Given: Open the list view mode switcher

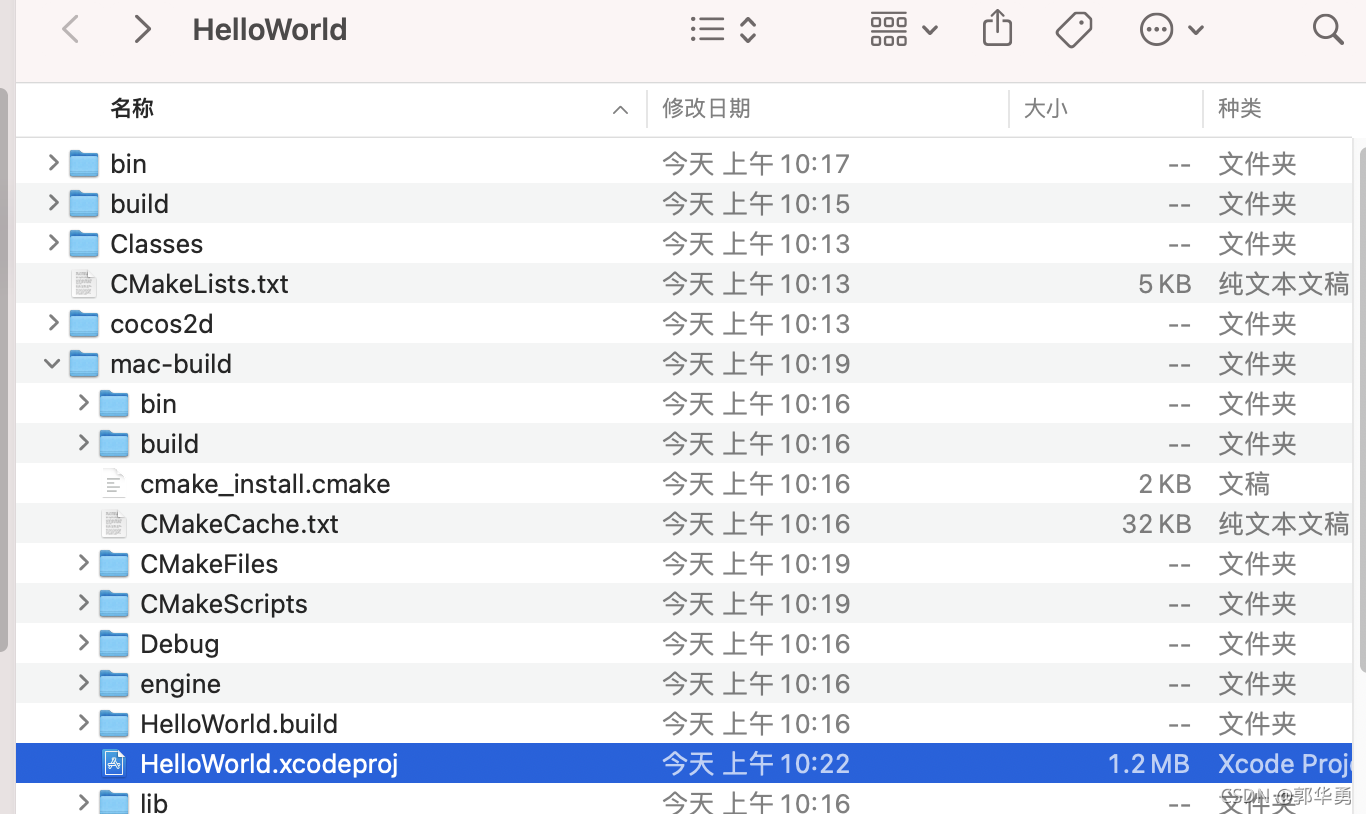Looking at the screenshot, I should (x=723, y=30).
